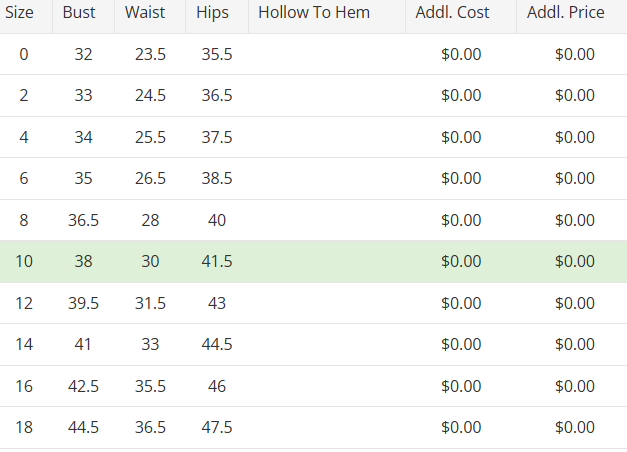
Task: Click the Hollow To Hem cell for size 12
Action: click(x=326, y=303)
